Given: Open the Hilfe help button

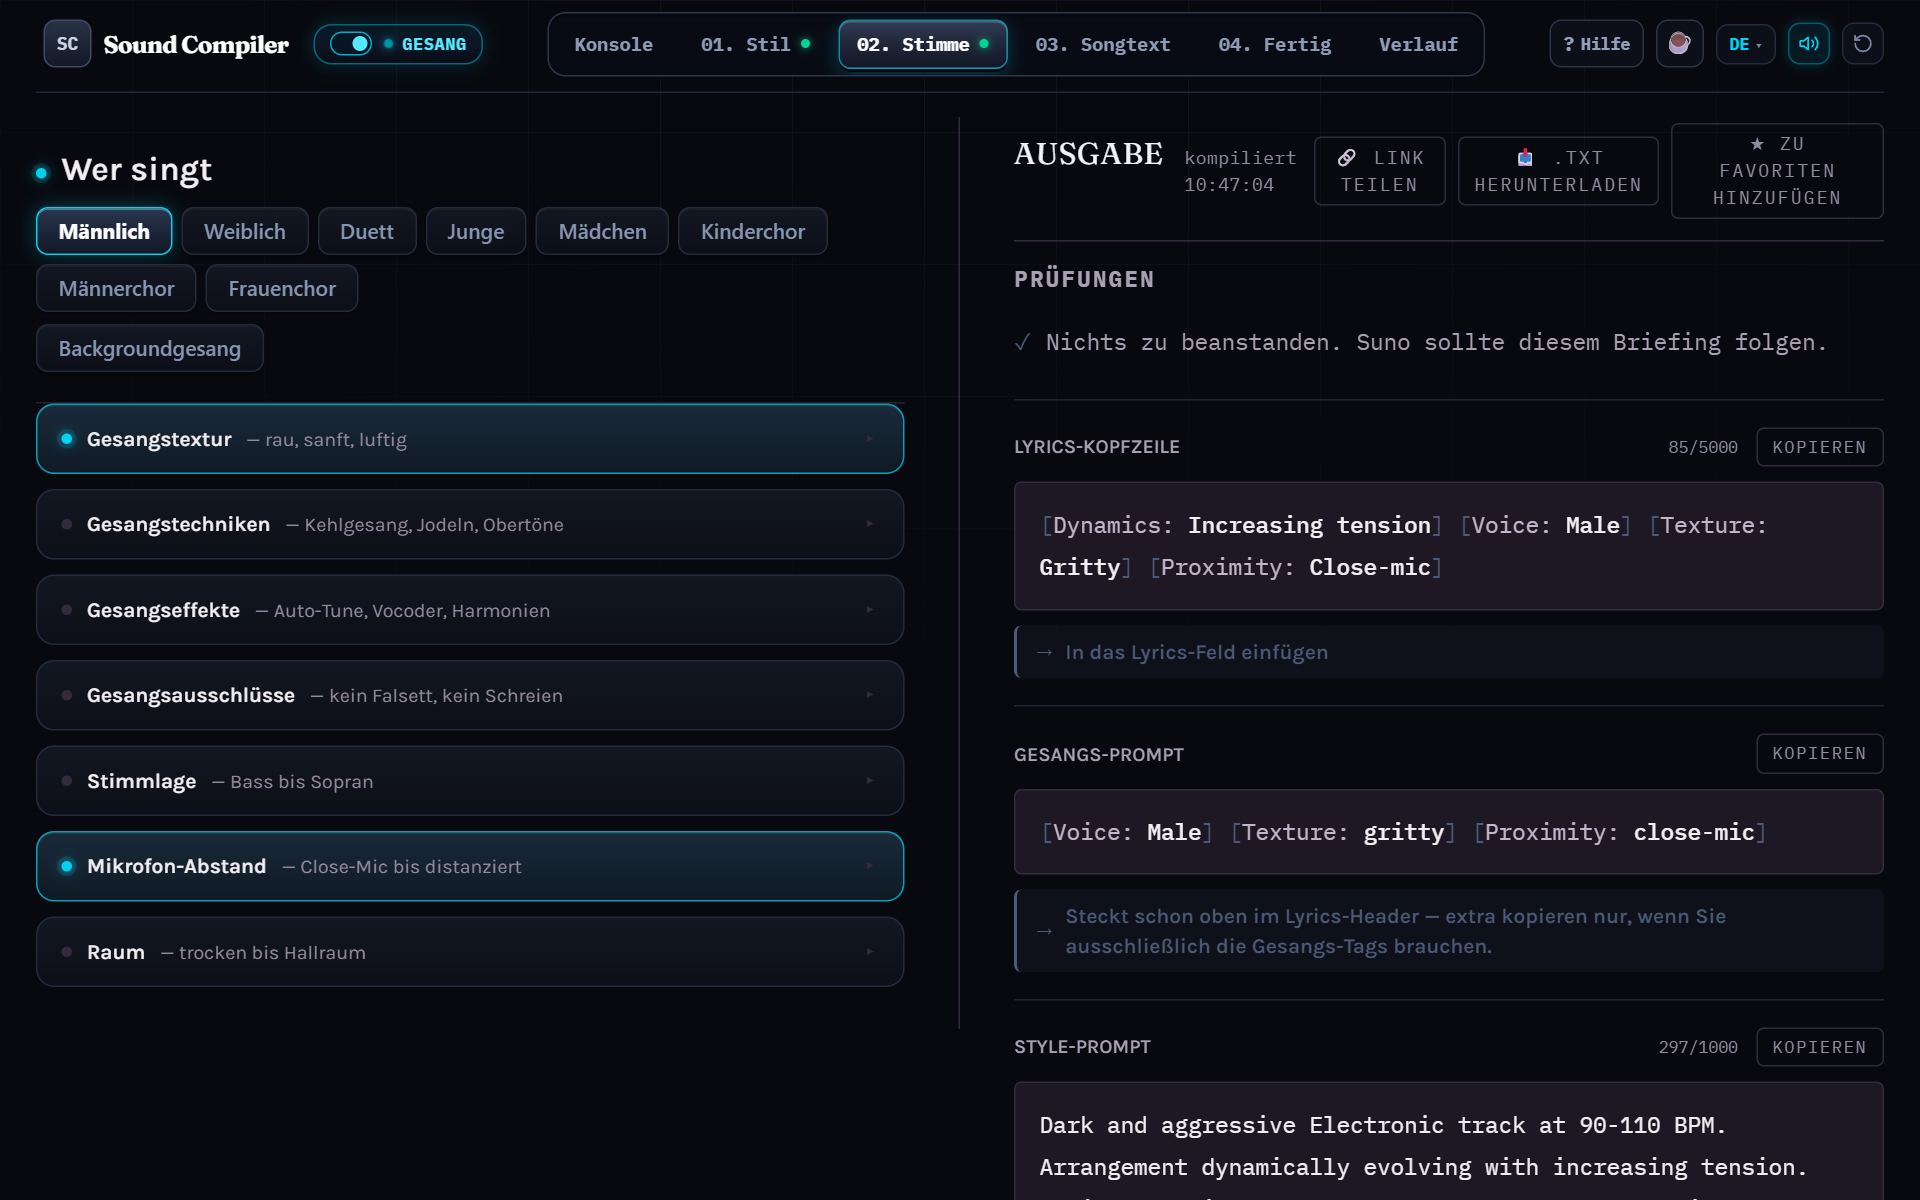Looking at the screenshot, I should (x=1596, y=44).
